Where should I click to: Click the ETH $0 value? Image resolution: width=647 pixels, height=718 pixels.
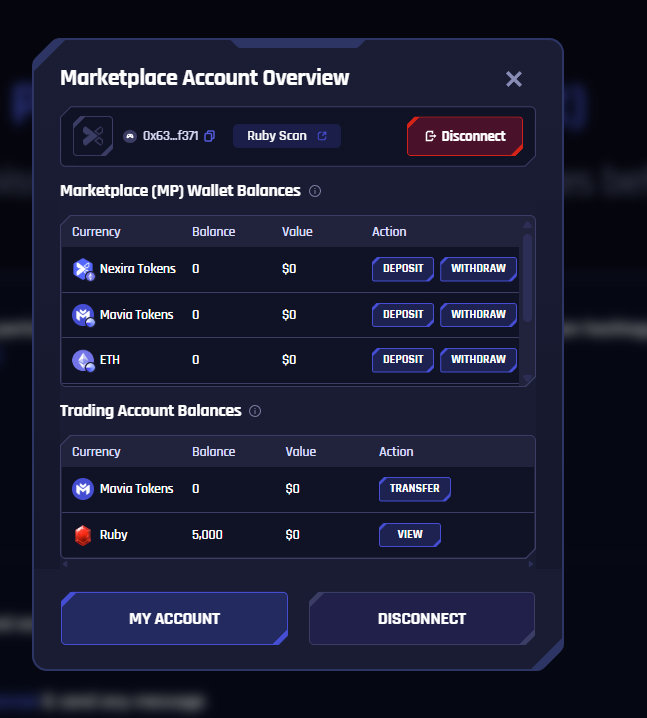[289, 360]
